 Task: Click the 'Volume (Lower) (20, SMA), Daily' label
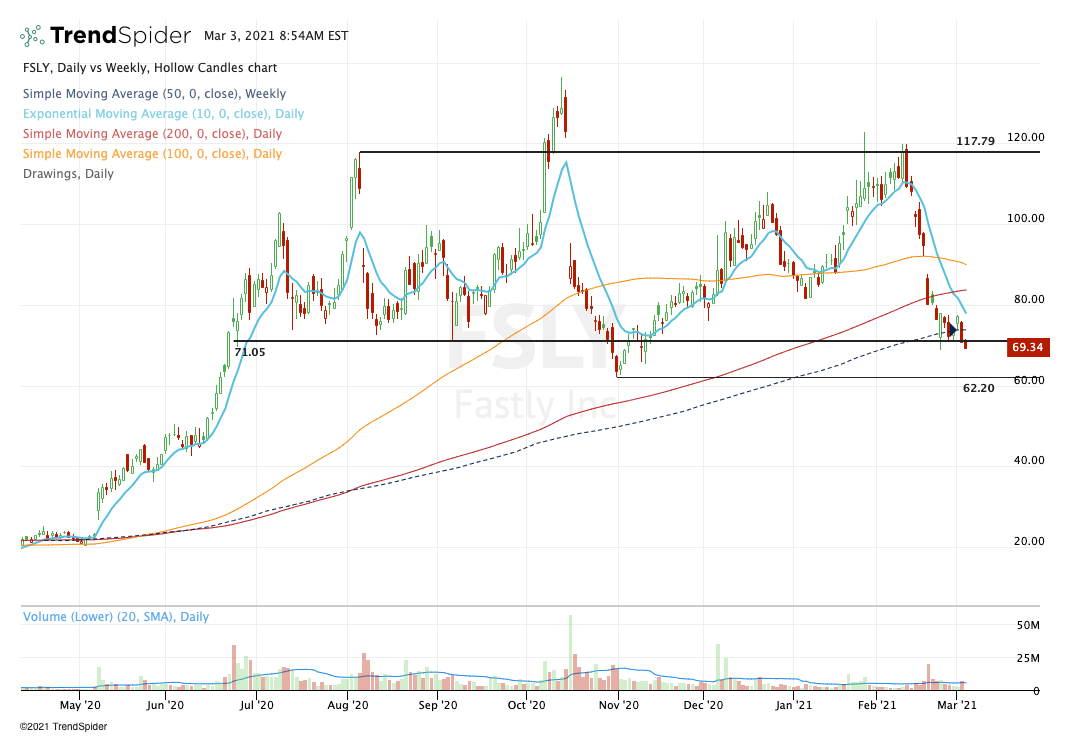point(116,617)
